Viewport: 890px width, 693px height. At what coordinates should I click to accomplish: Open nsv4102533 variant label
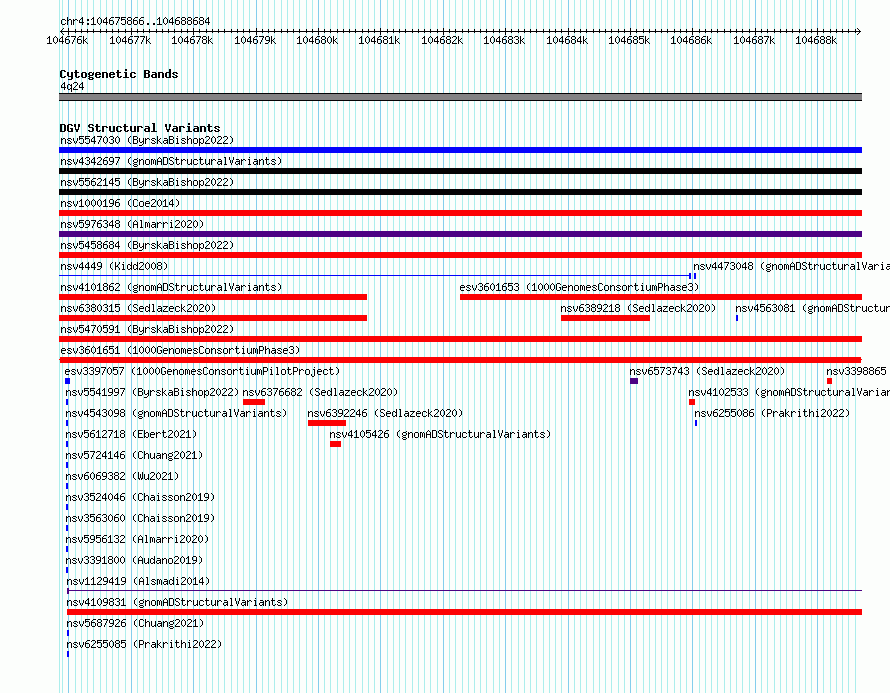click(x=789, y=392)
